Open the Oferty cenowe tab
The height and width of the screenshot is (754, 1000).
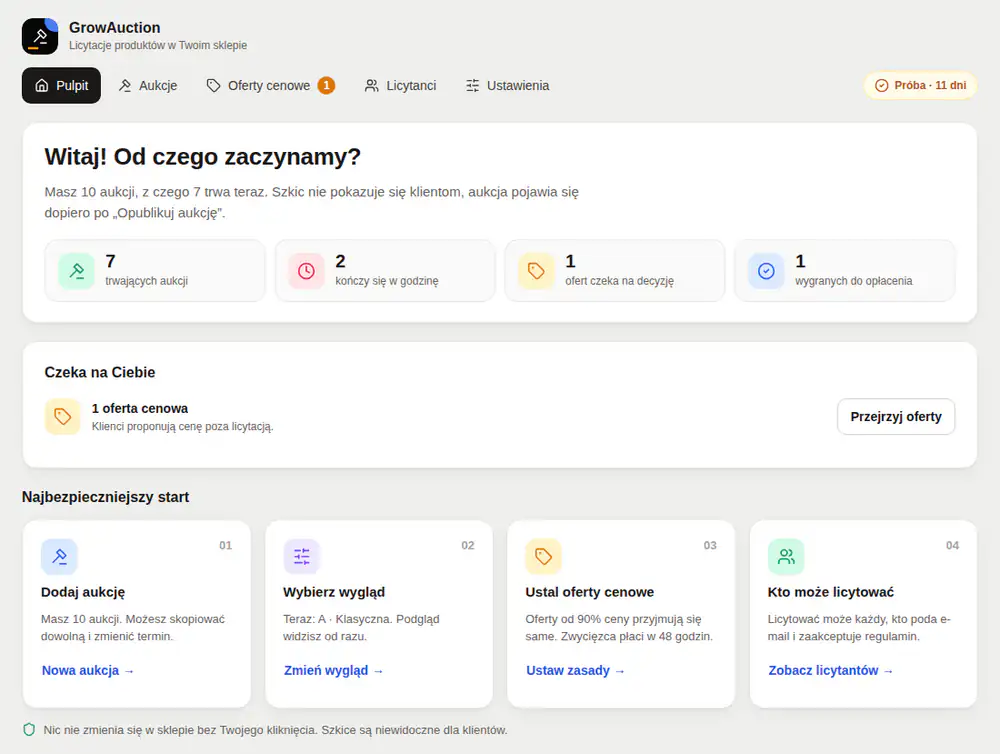click(x=270, y=85)
